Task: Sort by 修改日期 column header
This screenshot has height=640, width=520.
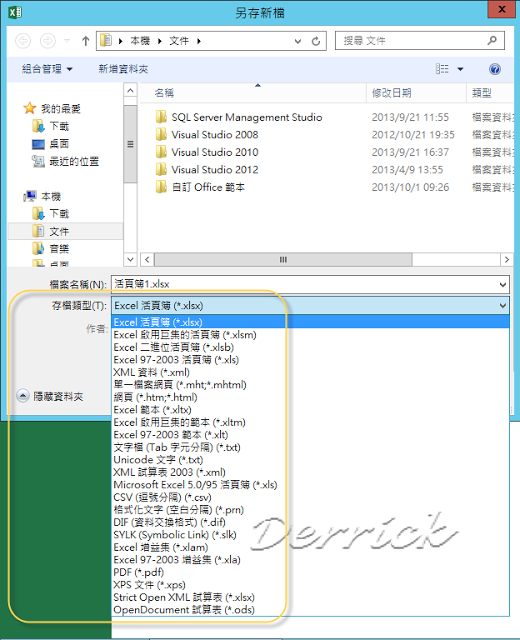Action: point(416,93)
